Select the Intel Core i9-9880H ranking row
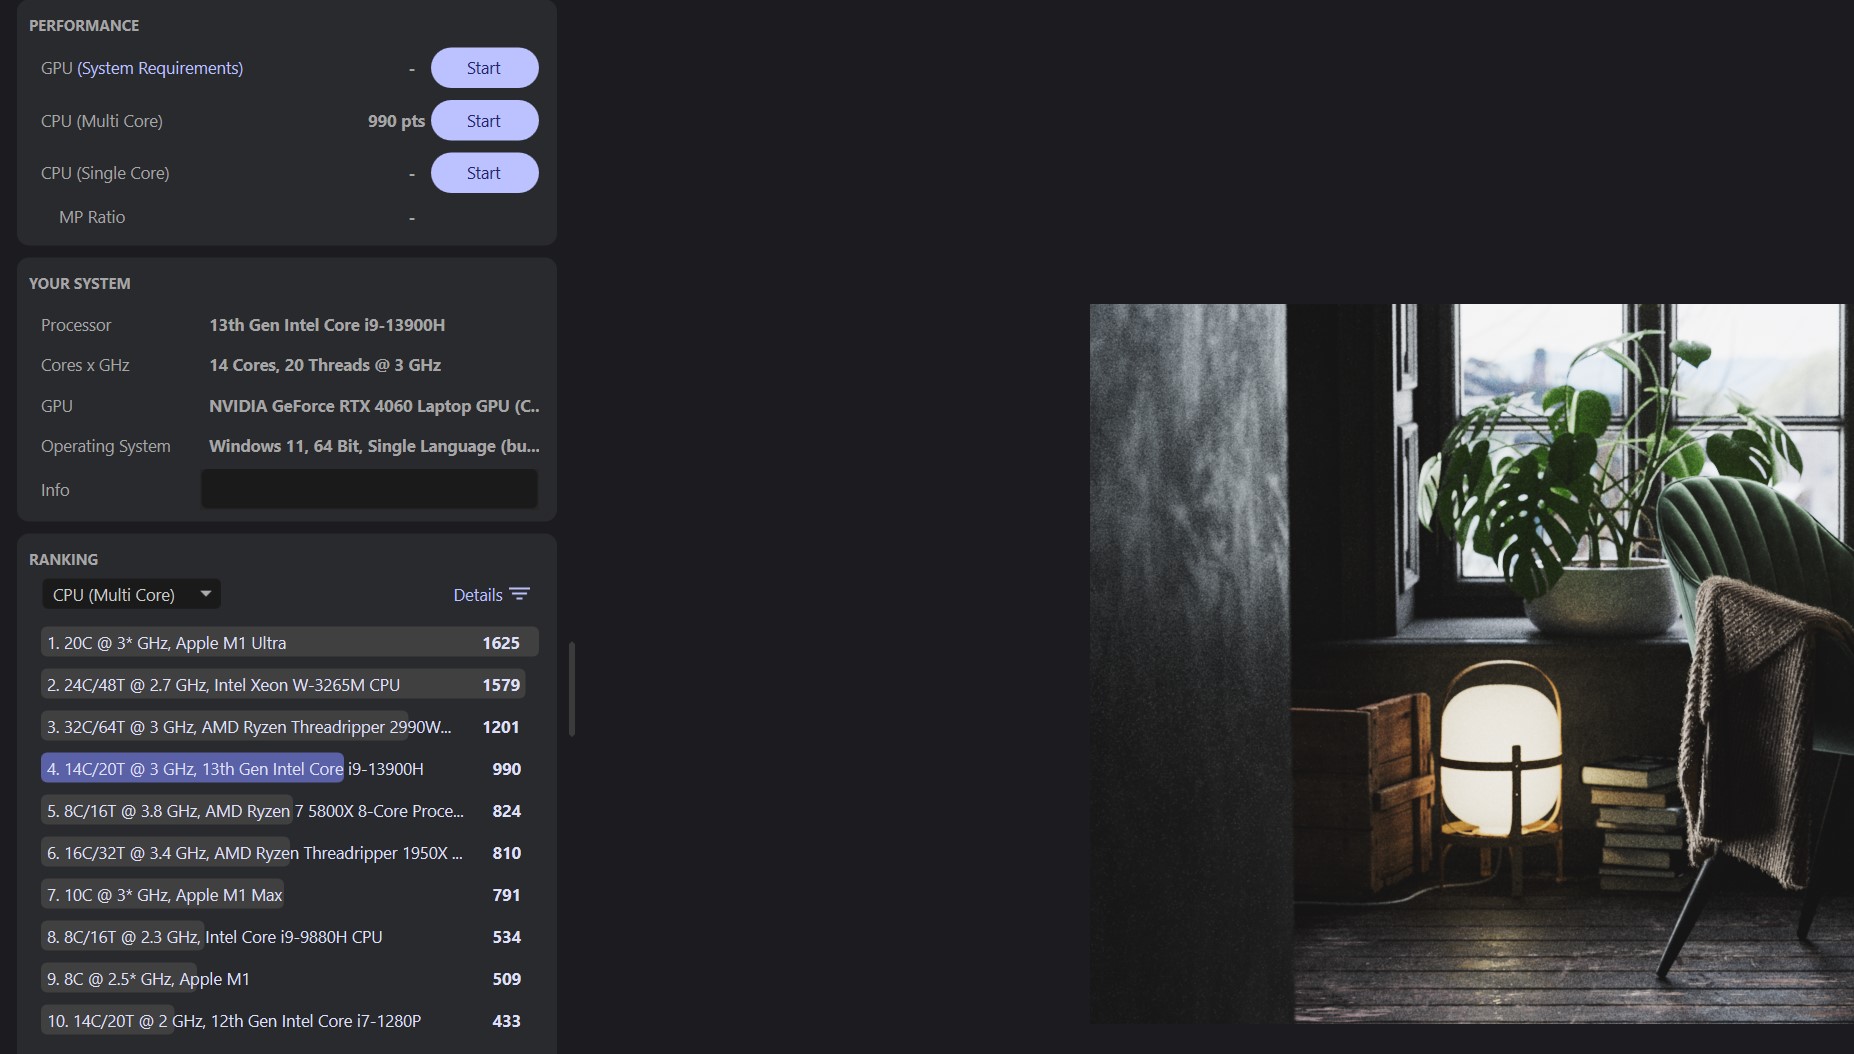 tap(289, 937)
